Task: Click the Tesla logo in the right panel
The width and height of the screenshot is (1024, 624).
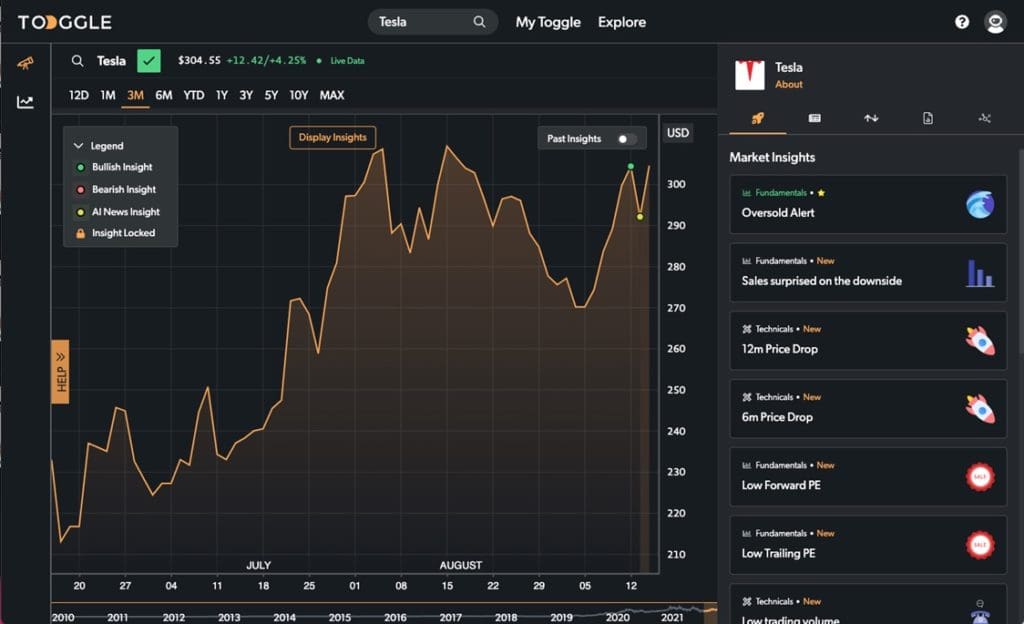Action: 750,74
